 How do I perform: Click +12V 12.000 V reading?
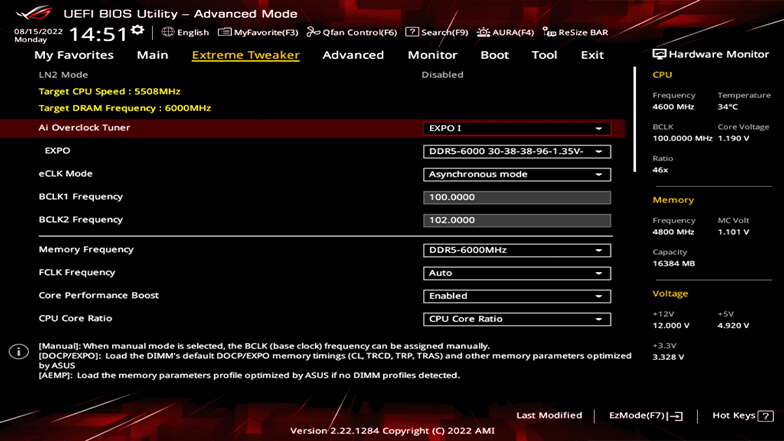tap(671, 326)
